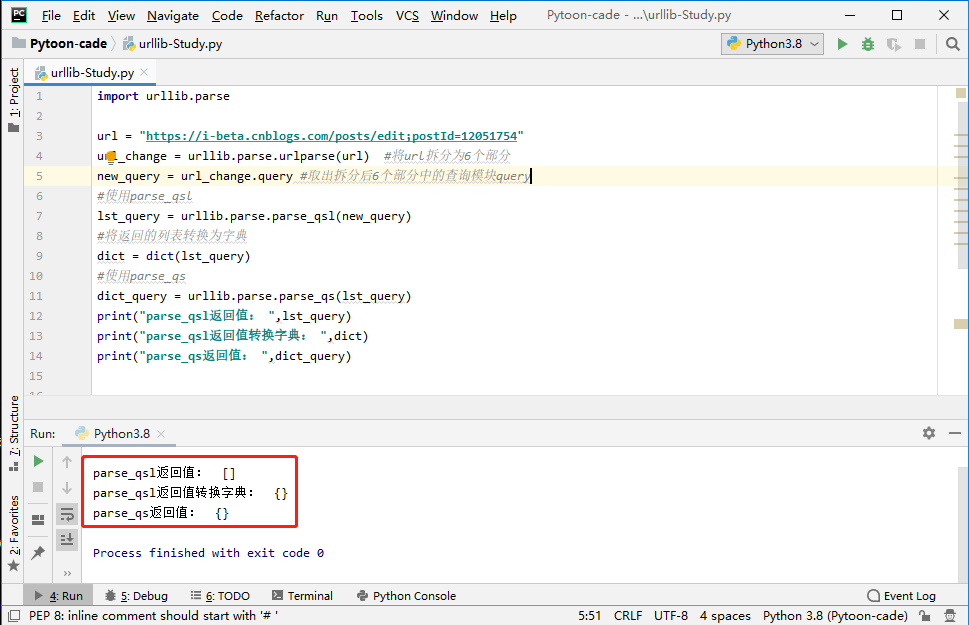Screen dimensions: 969x625
Task: Open the Event Log
Action: (x=902, y=596)
